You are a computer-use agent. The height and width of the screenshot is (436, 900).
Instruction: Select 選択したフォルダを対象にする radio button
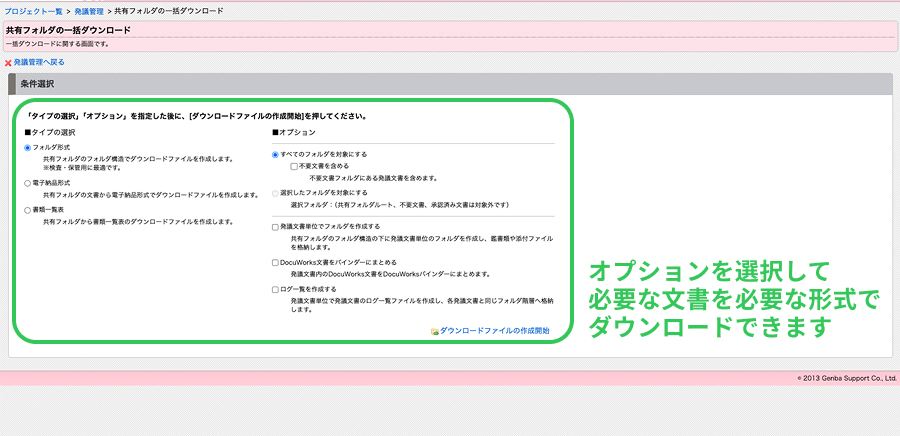pos(276,192)
